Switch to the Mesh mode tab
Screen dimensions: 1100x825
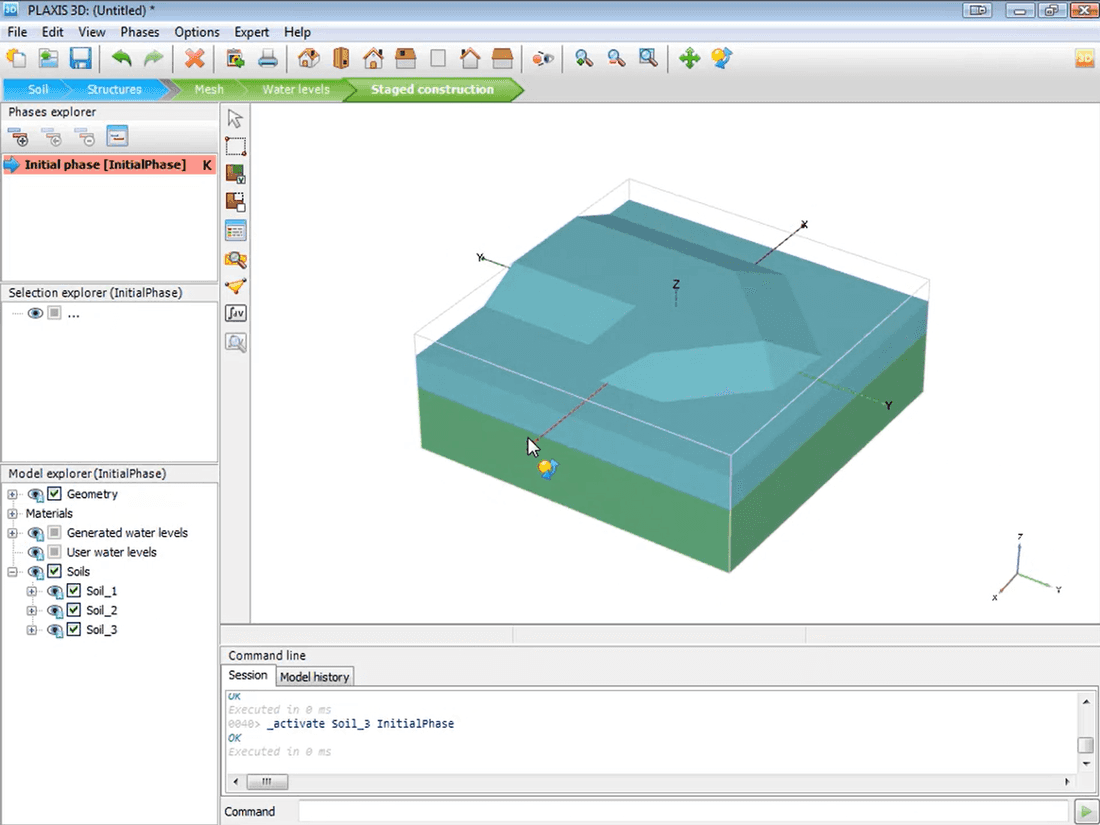(x=208, y=89)
